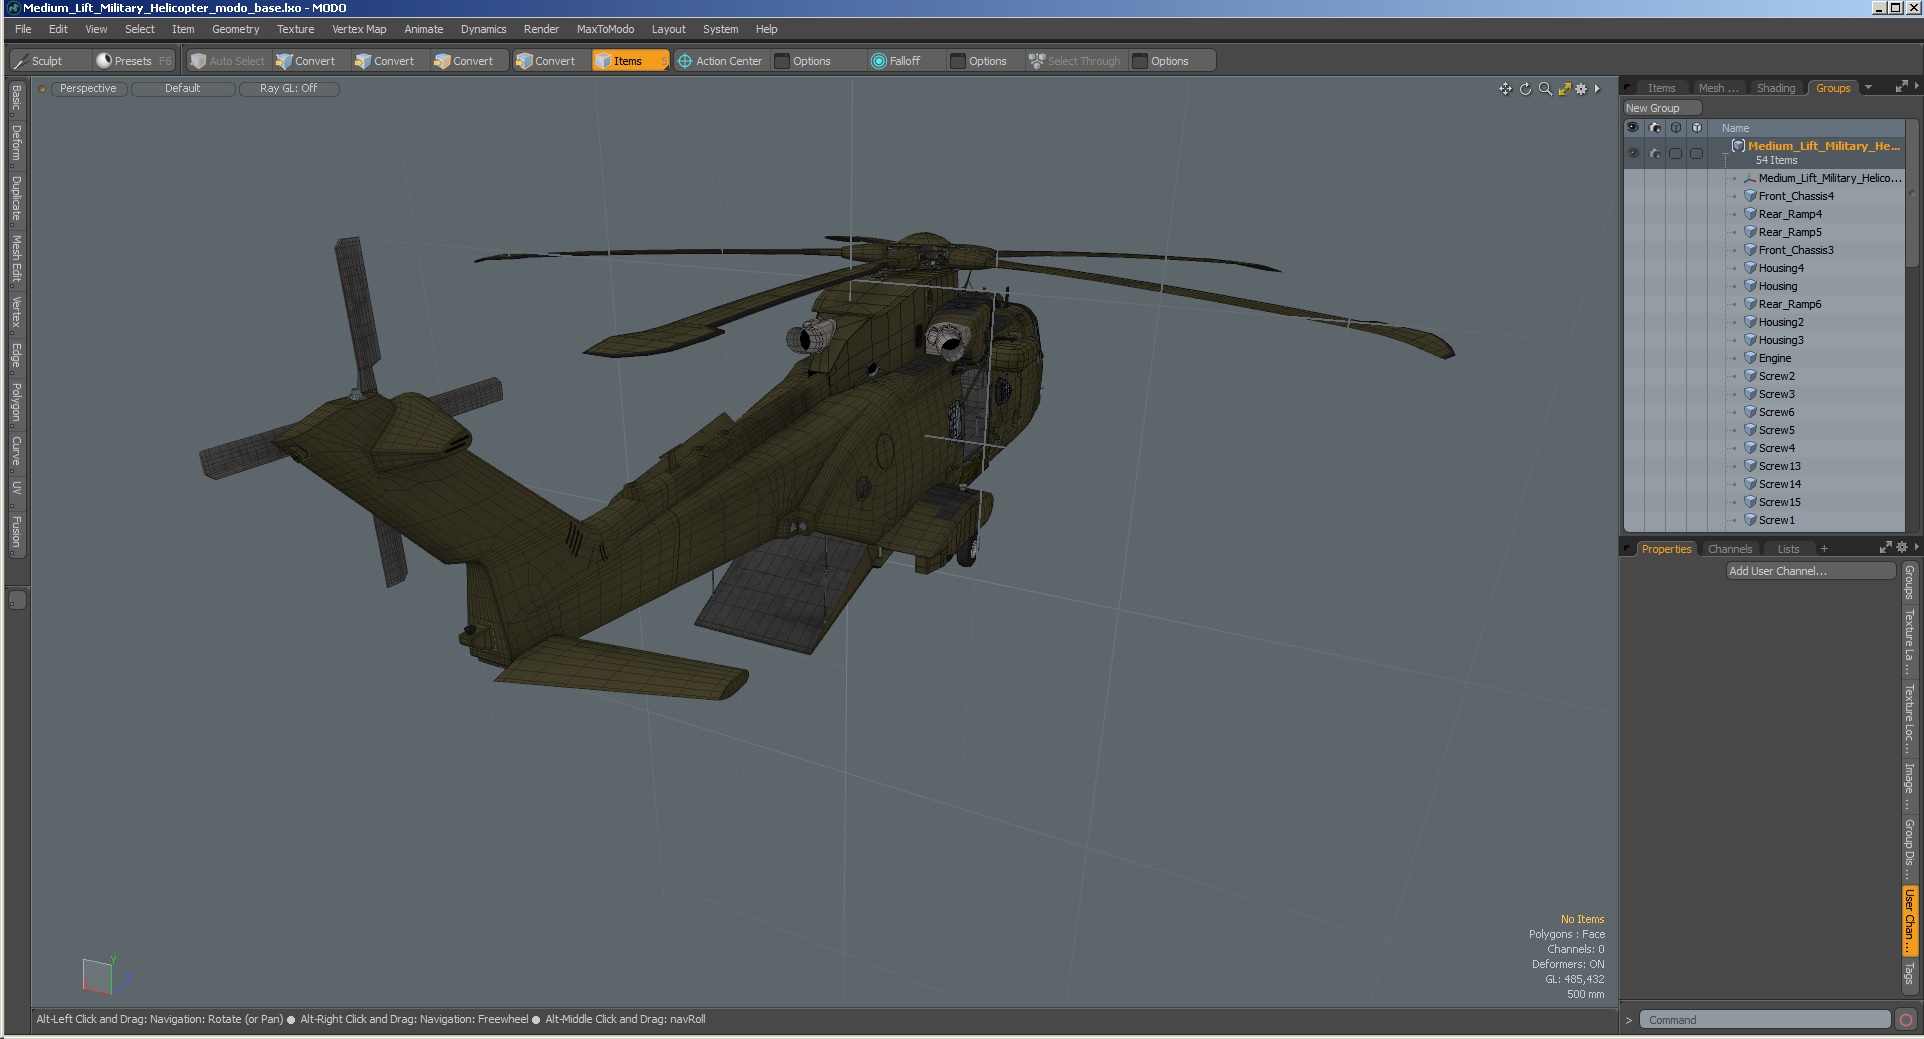Select the Housing3 item
The height and width of the screenshot is (1039, 1924).
[x=1781, y=340]
